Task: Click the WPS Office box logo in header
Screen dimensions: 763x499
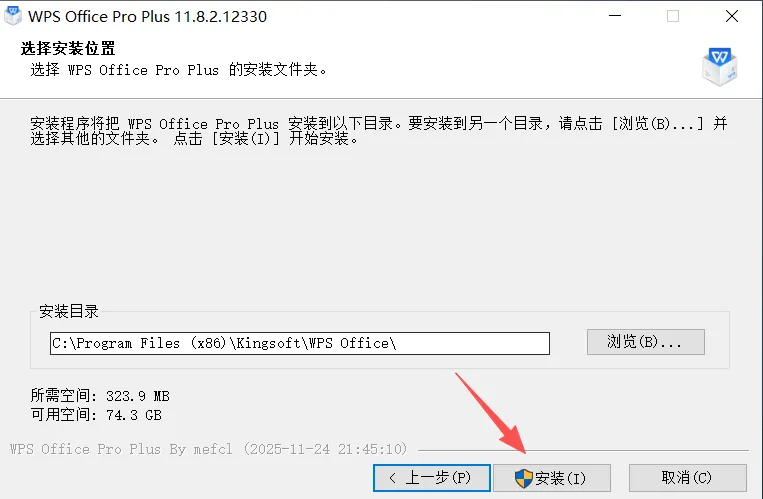Action: point(720,67)
